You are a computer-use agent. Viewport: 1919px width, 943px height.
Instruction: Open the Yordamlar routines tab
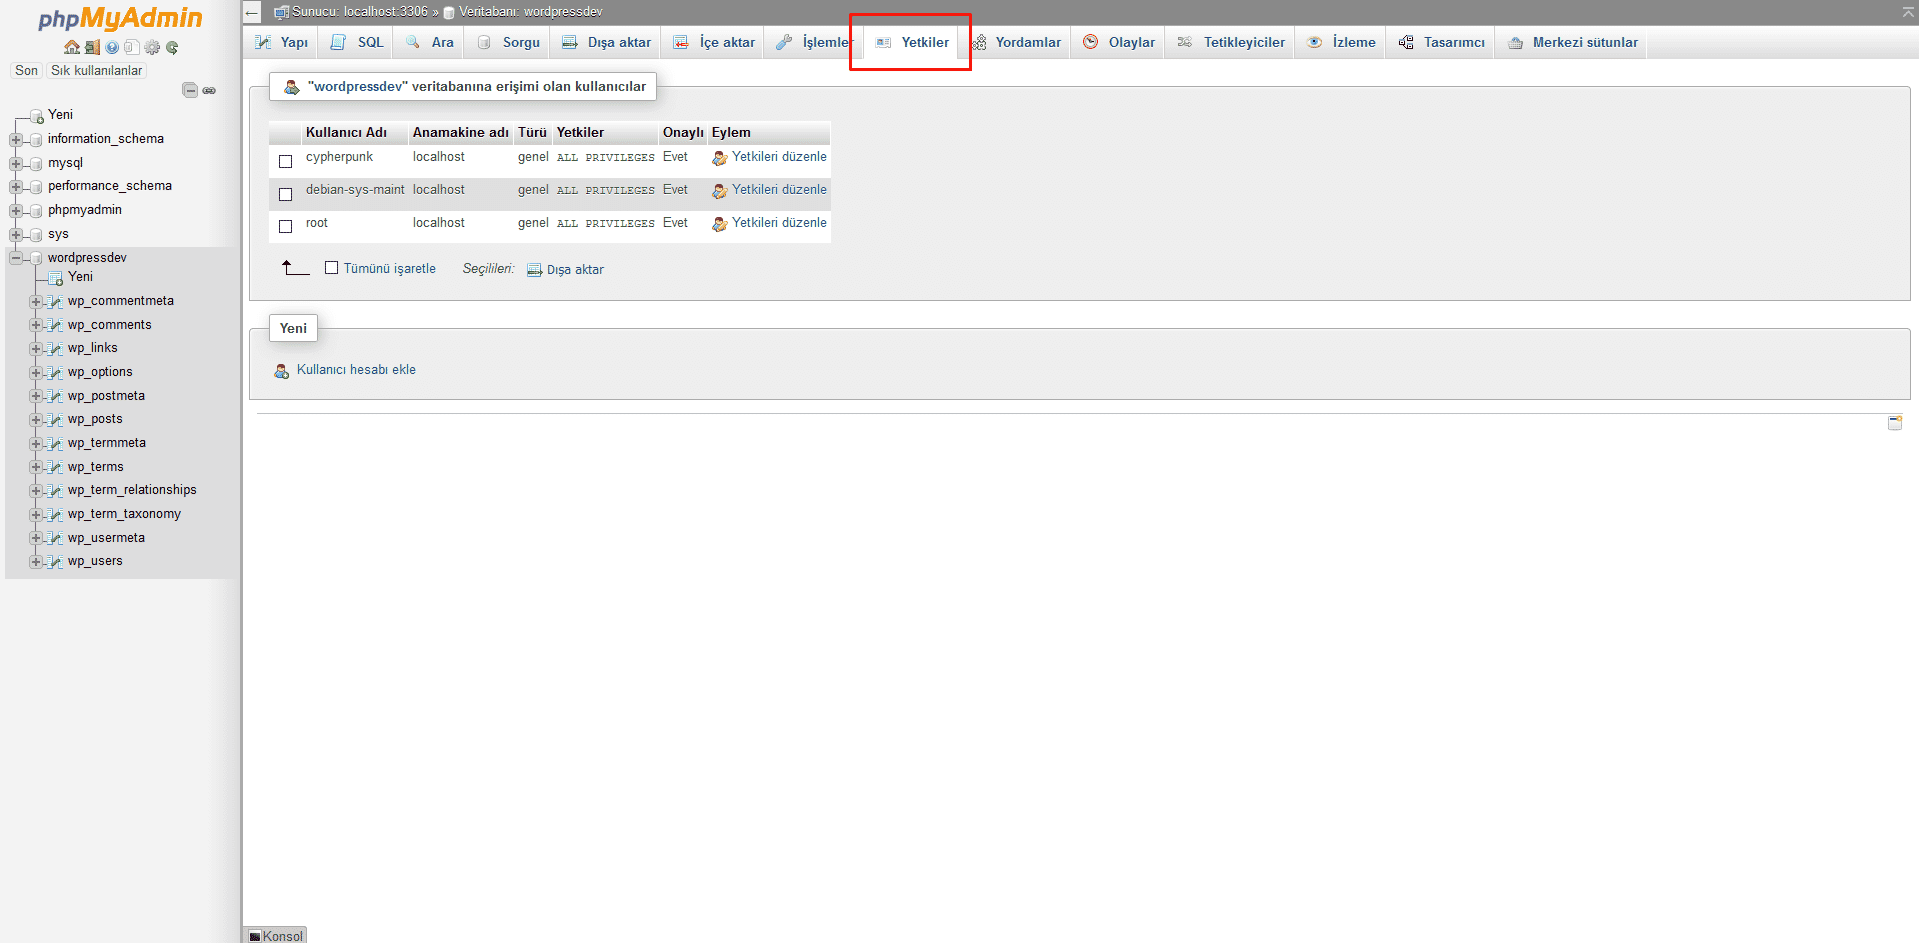[x=1015, y=42]
